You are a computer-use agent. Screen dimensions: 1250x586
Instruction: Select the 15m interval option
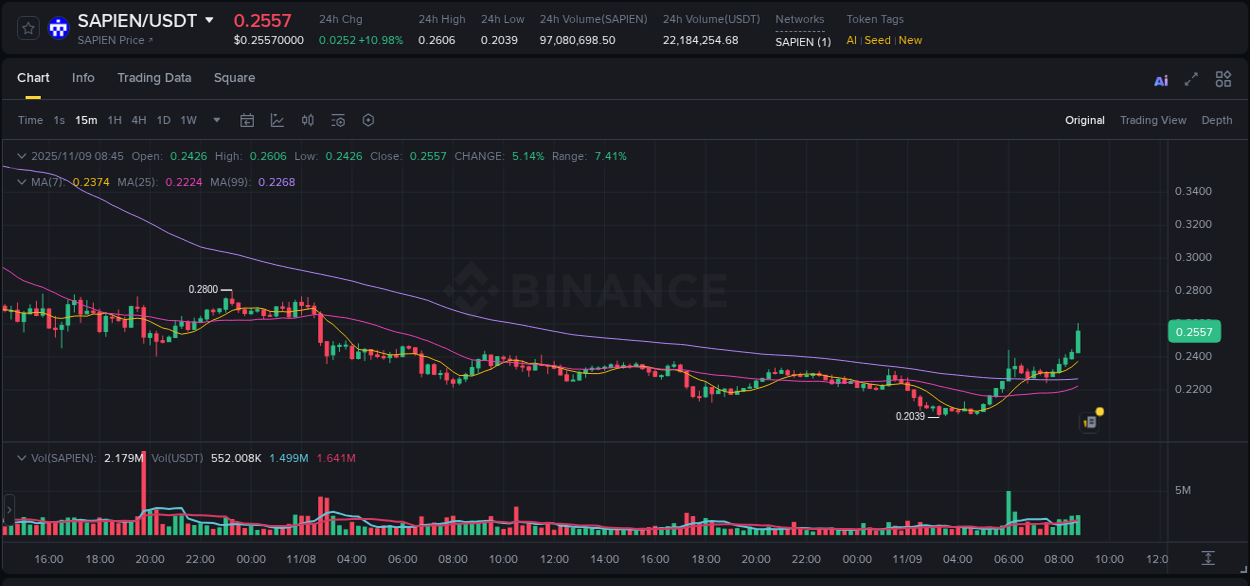pyautogui.click(x=86, y=120)
